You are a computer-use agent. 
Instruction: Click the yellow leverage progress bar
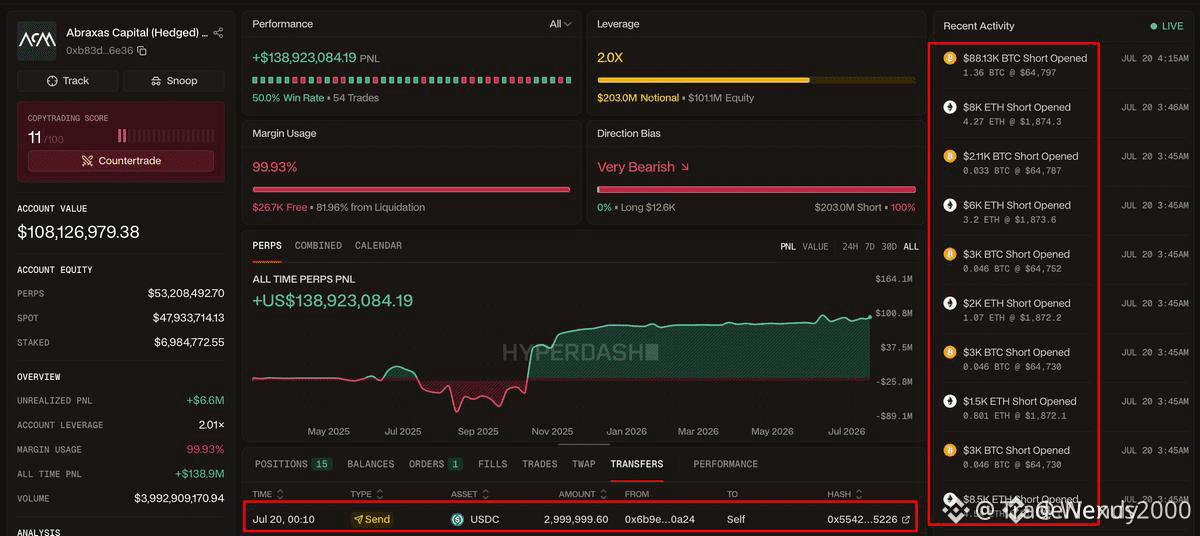coord(756,80)
